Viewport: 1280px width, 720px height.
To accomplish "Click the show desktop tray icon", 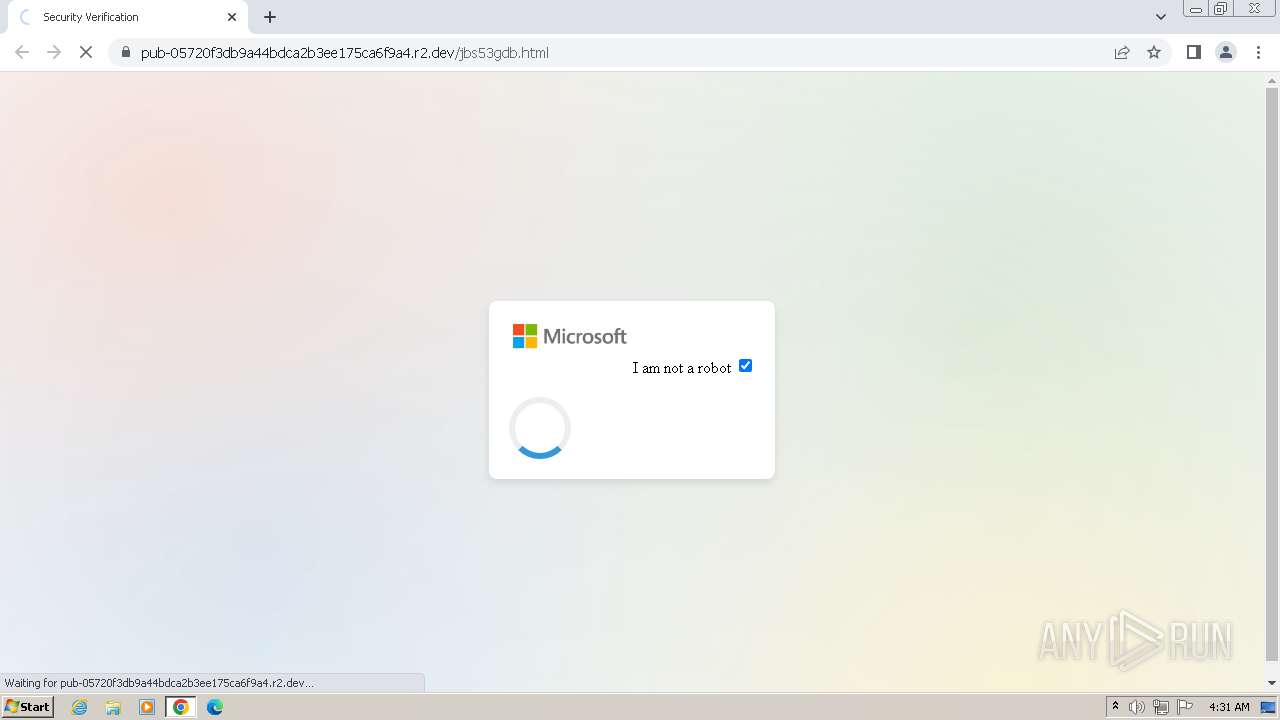I will 1268,707.
